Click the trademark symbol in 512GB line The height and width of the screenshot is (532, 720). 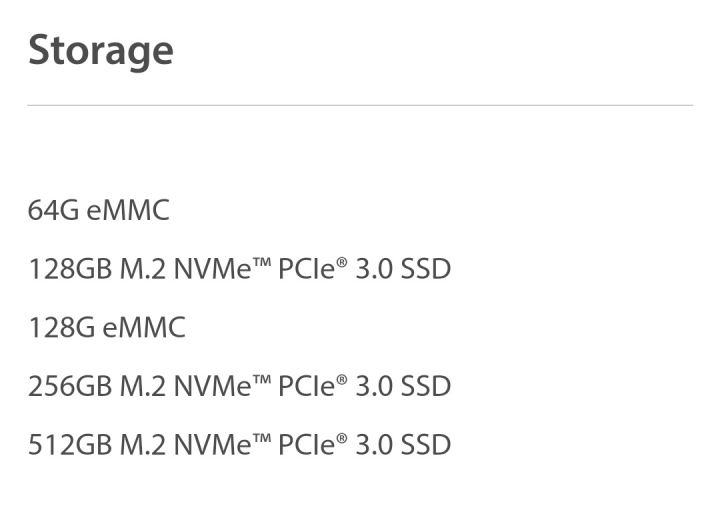click(262, 438)
